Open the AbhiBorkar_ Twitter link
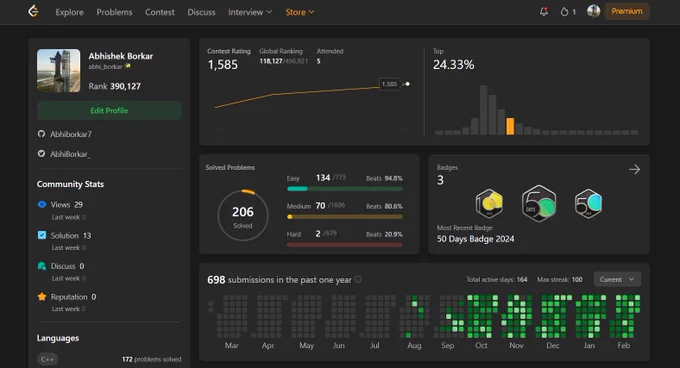The image size is (680, 368). click(70, 154)
